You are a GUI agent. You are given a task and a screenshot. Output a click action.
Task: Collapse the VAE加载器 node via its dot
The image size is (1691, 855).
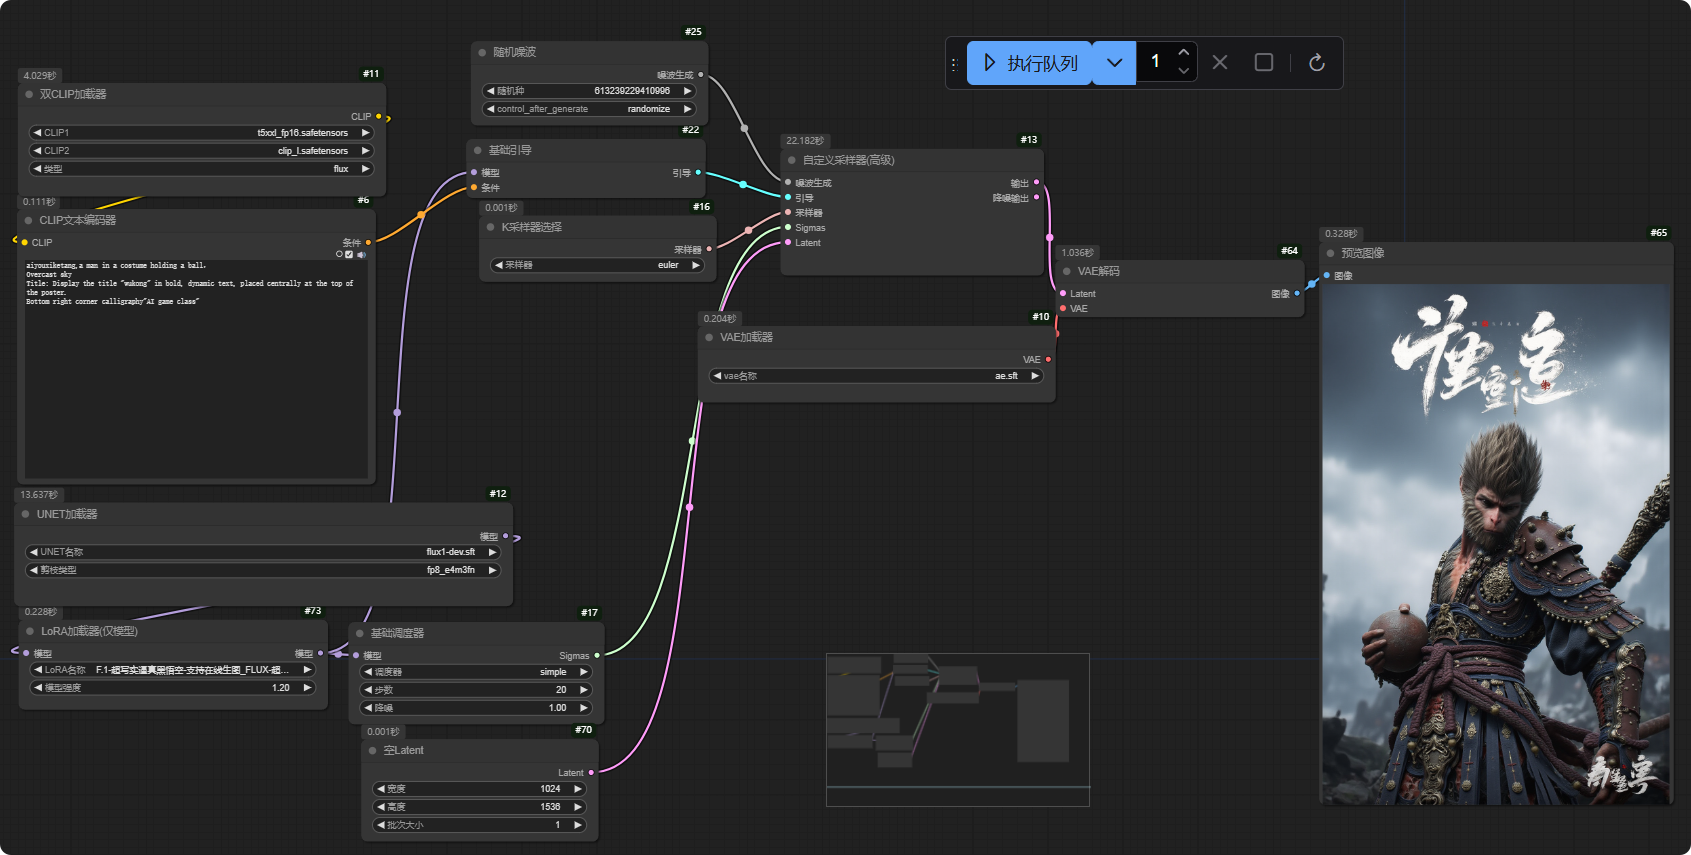(709, 337)
